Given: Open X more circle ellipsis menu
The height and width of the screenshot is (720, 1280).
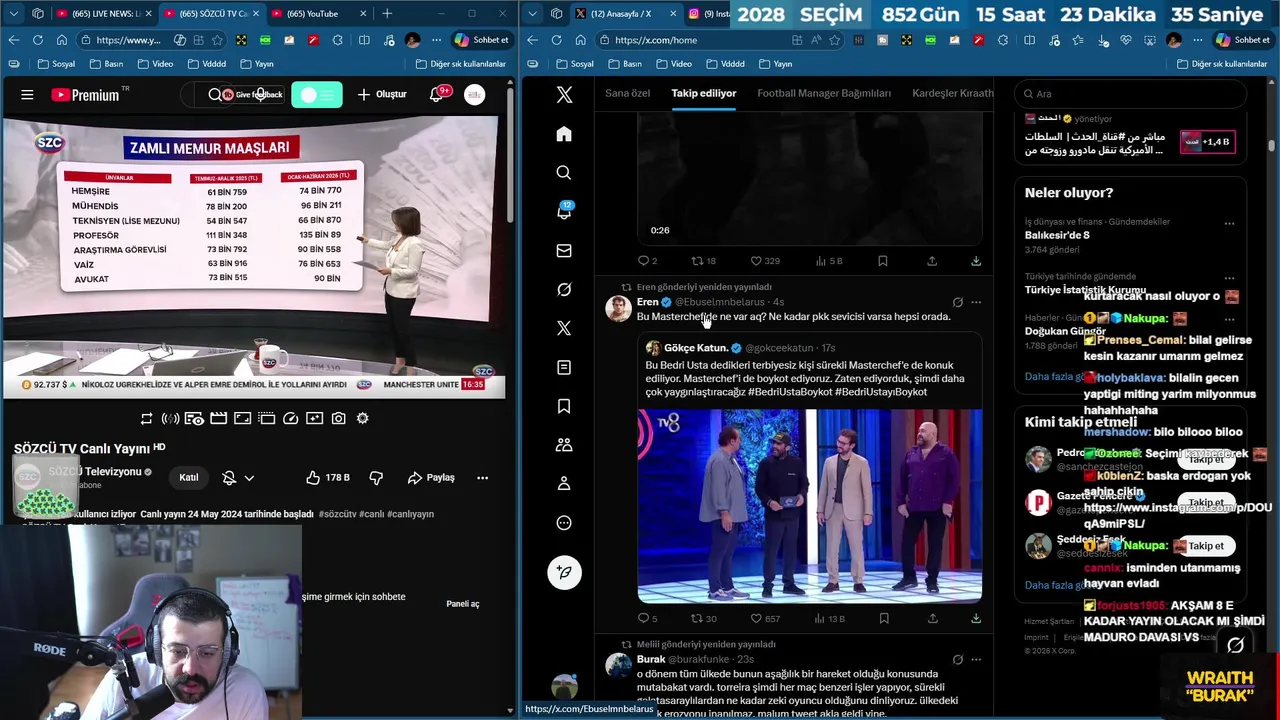Looking at the screenshot, I should pyautogui.click(x=564, y=523).
